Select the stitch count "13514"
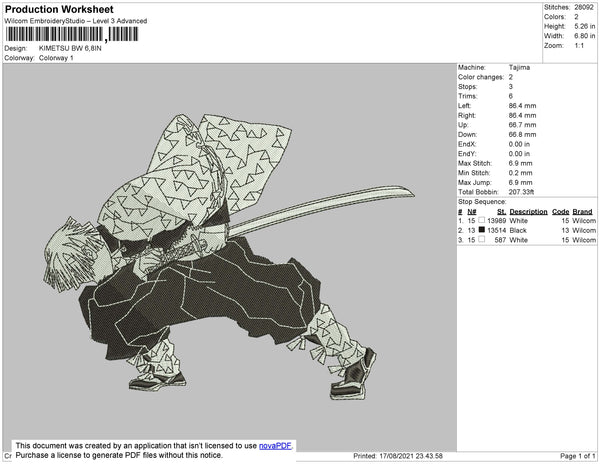Viewport: 600px width, 464px height. click(x=496, y=230)
